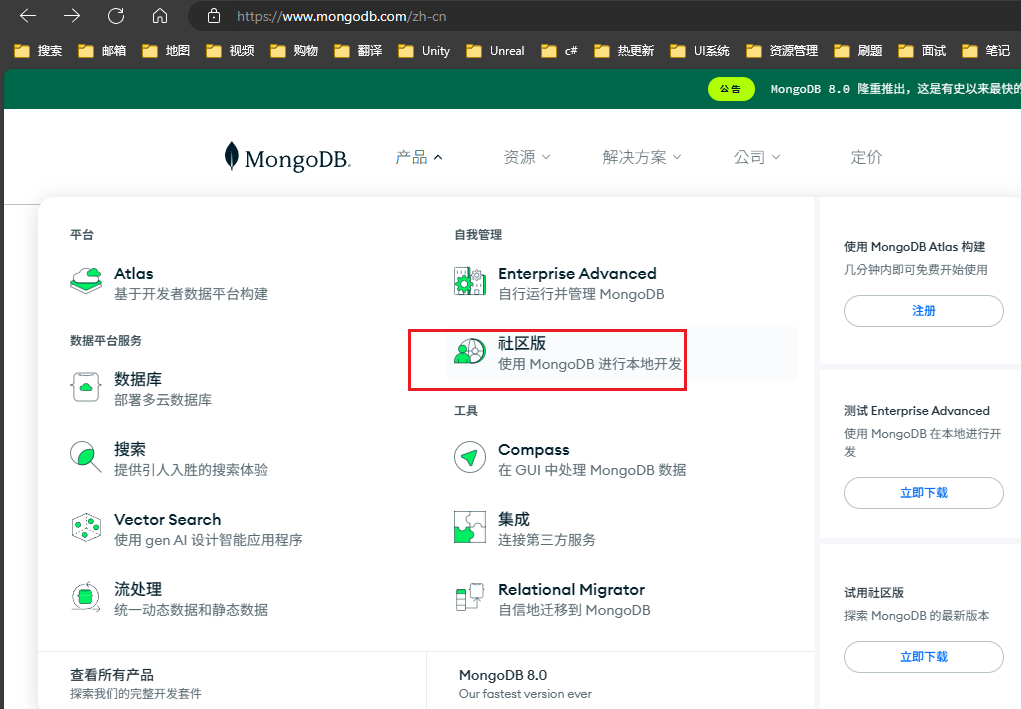Expand the 解决方案 solutions dropdown
1021x709 pixels.
coord(641,157)
